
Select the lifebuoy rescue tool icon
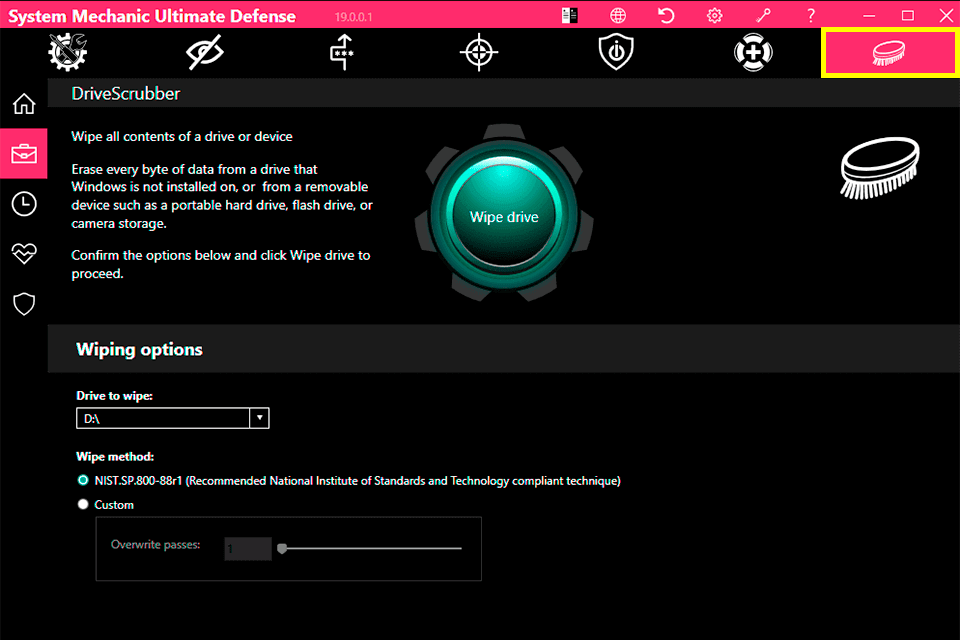click(x=752, y=52)
